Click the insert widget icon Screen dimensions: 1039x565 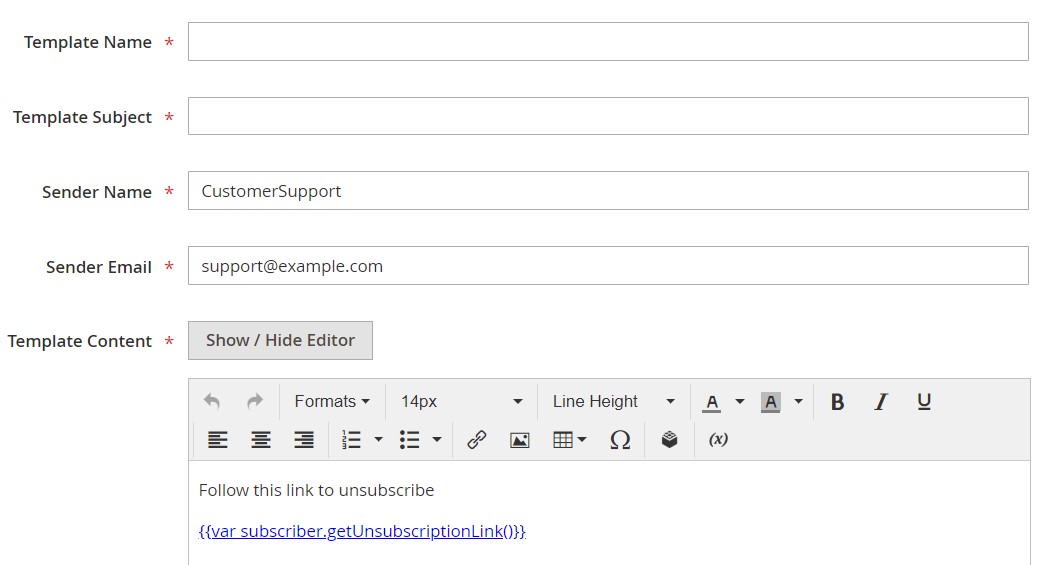point(670,440)
